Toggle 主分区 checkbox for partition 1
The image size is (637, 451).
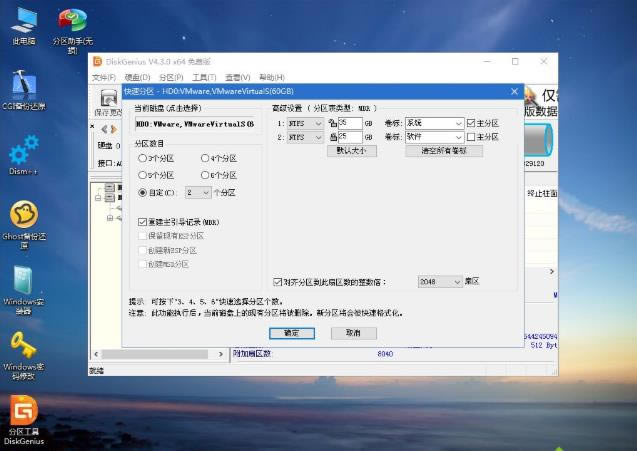coord(471,123)
